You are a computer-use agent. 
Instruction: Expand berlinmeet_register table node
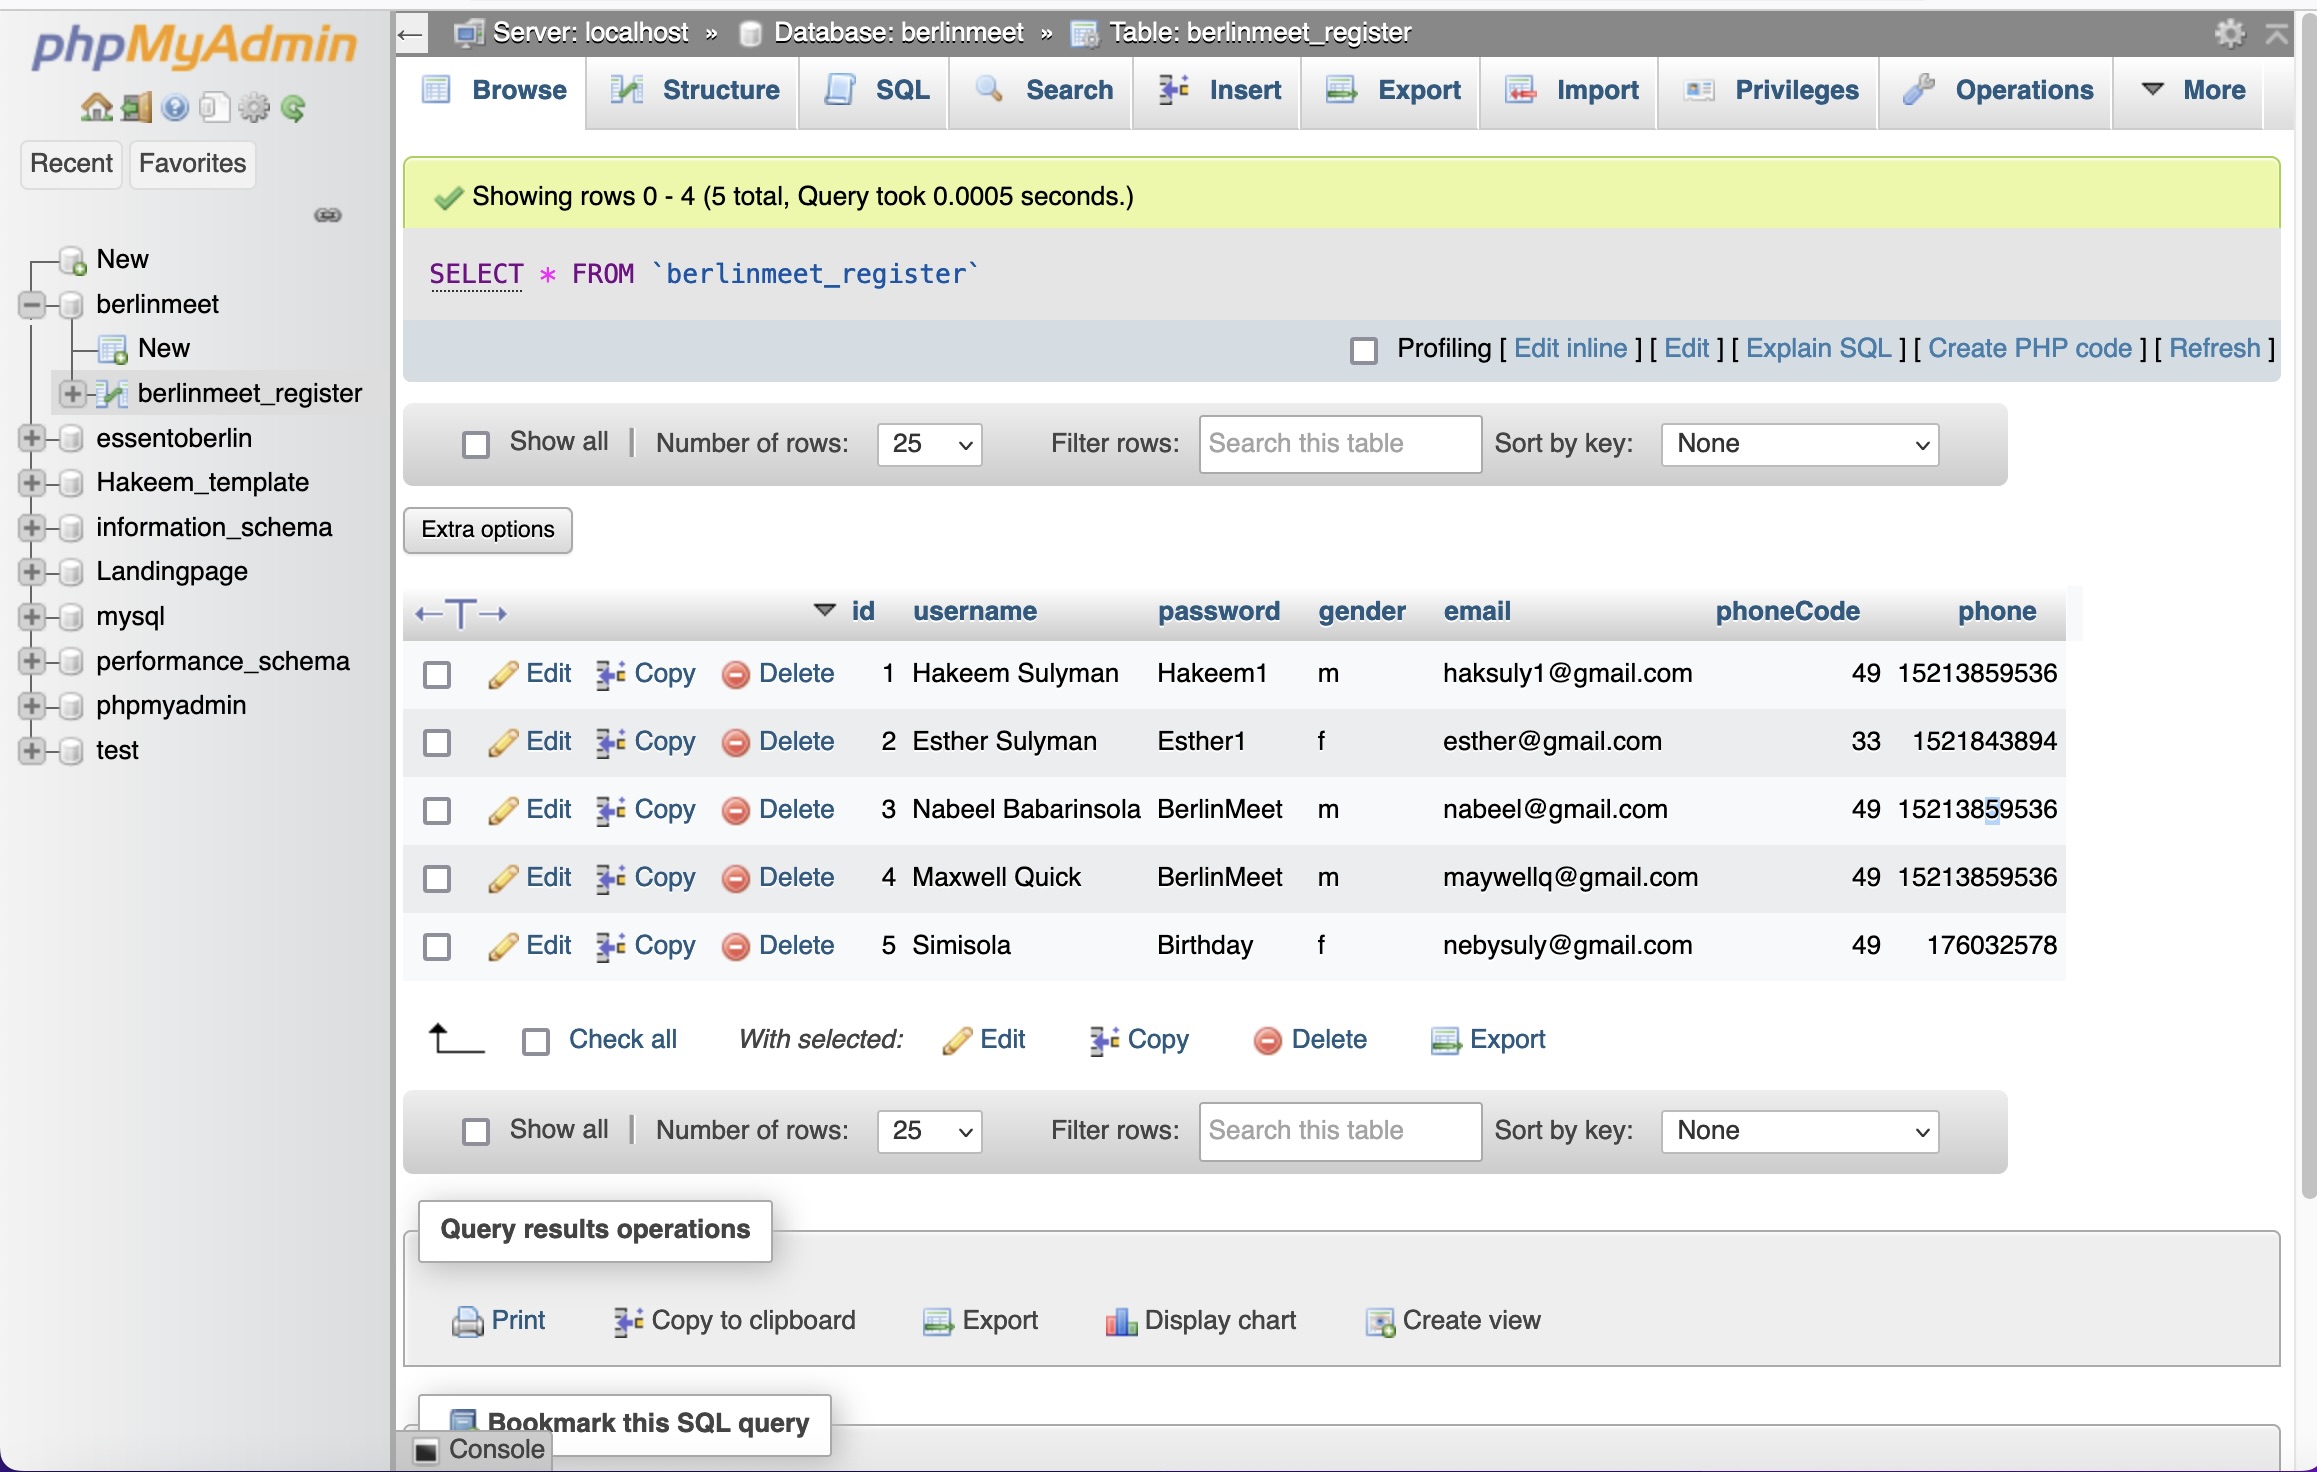pyautogui.click(x=72, y=394)
